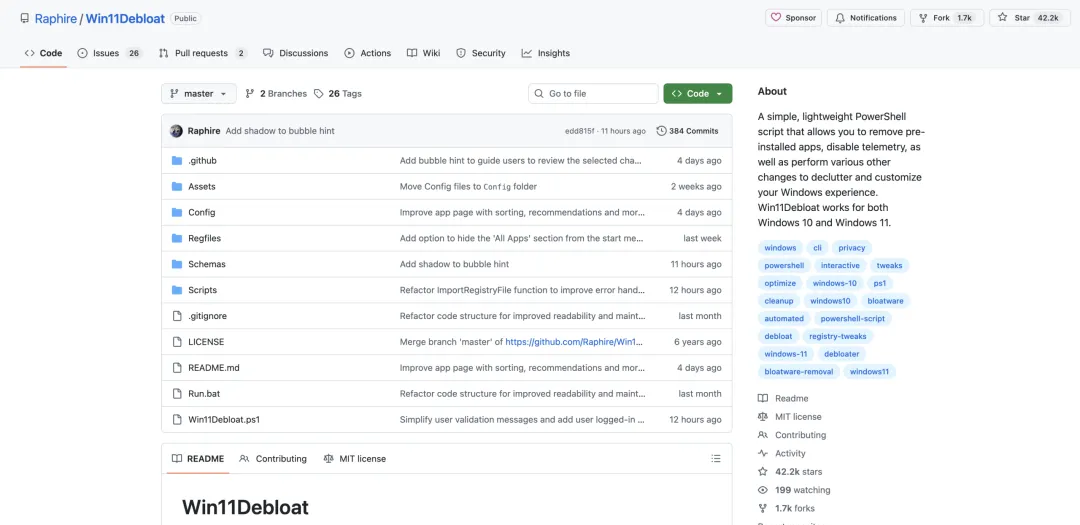Click the search icon in Go to file
The image size is (1080, 525).
[x=539, y=94]
